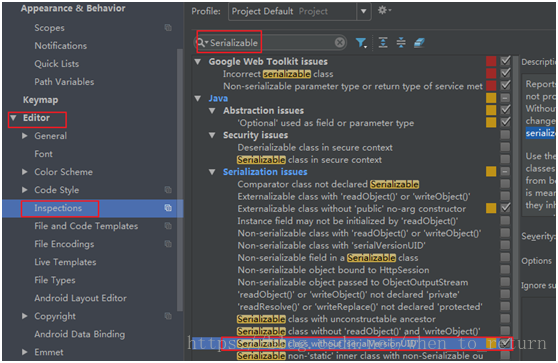The width and height of the screenshot is (558, 363).
Task: Select Inspections settings page
Action: tap(58, 208)
